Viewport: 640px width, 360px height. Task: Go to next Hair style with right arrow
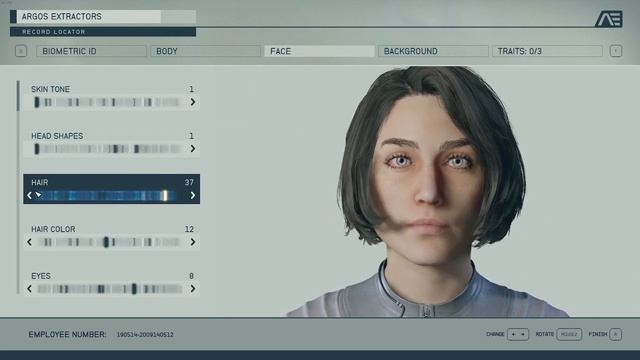[x=193, y=196]
